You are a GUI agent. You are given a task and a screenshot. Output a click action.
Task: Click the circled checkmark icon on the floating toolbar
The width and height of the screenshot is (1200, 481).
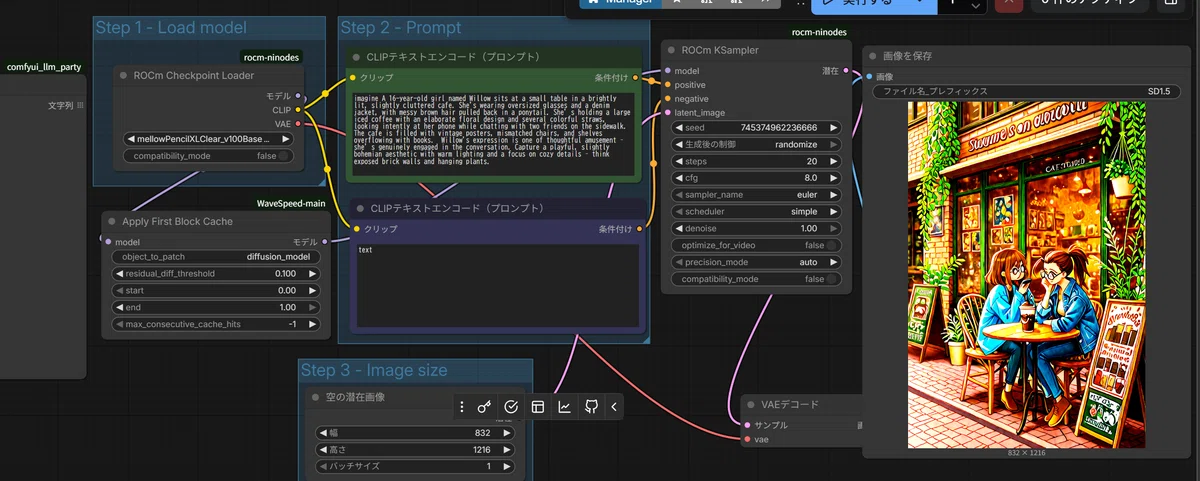tap(511, 406)
